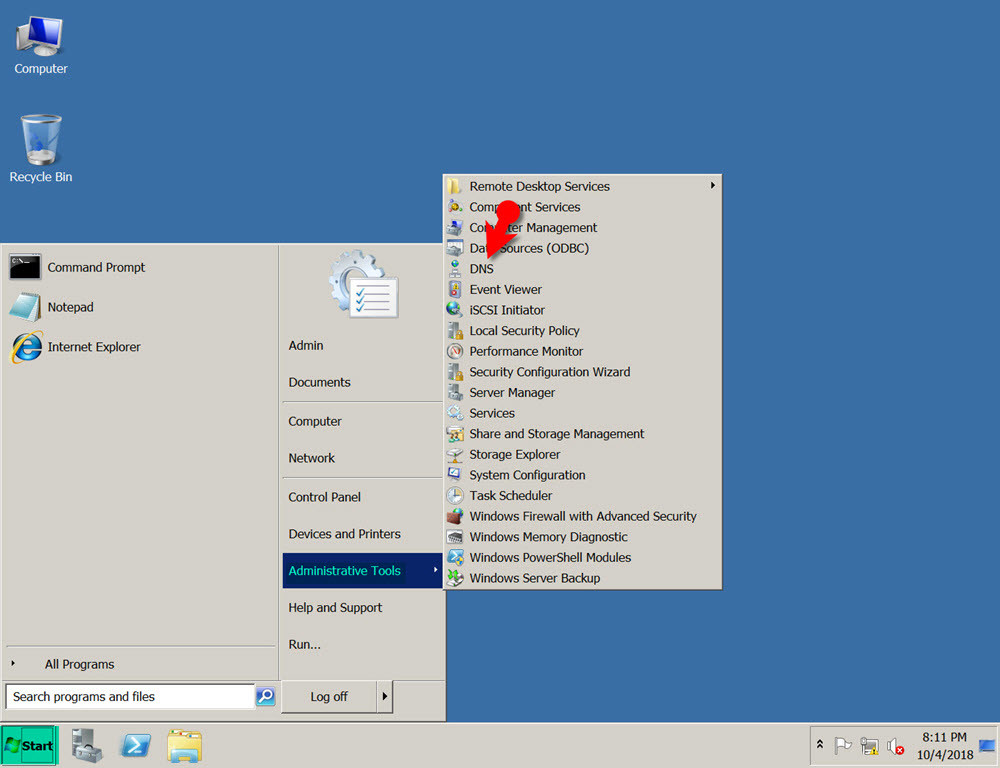
Task: Open Control Panel from Start menu
Action: 324,497
